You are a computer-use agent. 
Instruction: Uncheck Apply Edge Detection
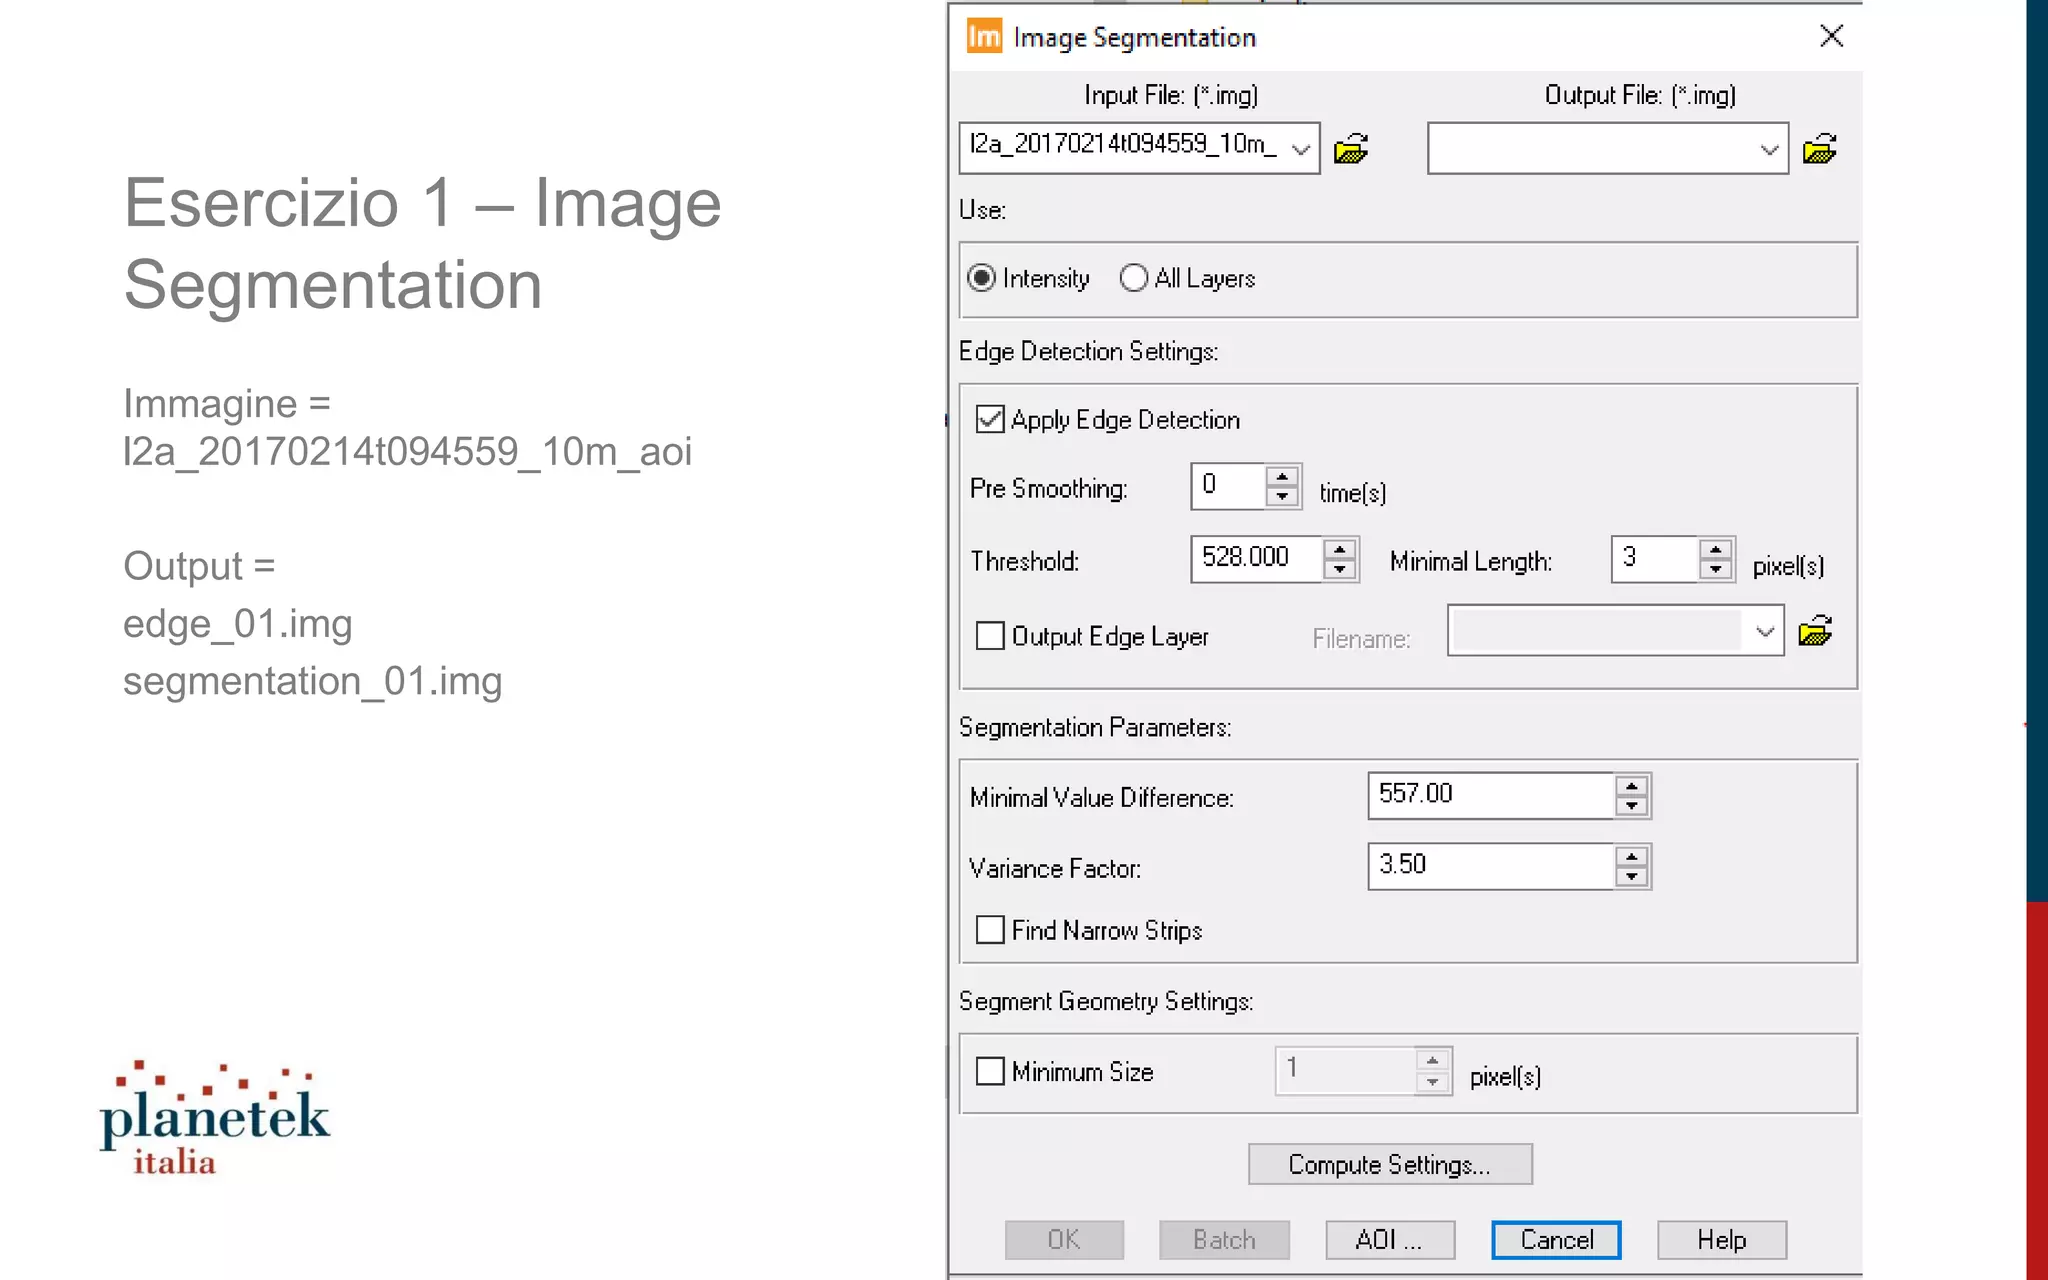pyautogui.click(x=990, y=419)
